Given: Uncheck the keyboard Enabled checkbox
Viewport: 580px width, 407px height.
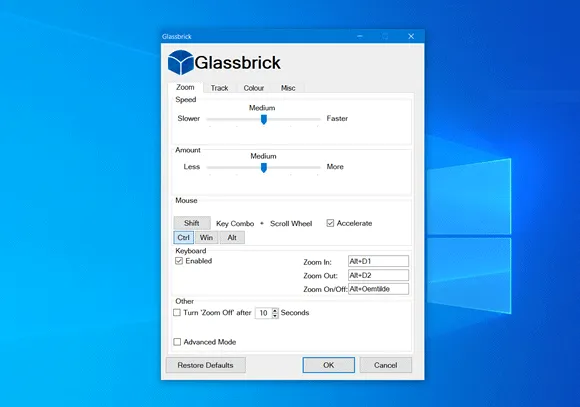Looking at the screenshot, I should (x=179, y=261).
